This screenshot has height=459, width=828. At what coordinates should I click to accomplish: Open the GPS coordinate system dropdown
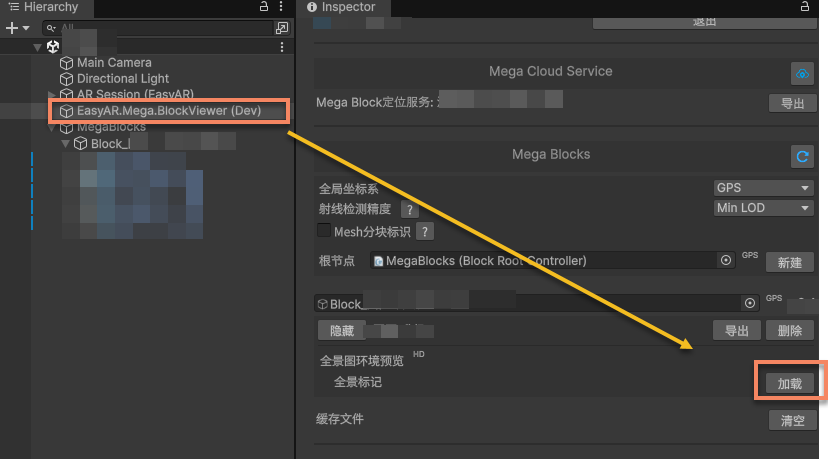click(x=763, y=188)
